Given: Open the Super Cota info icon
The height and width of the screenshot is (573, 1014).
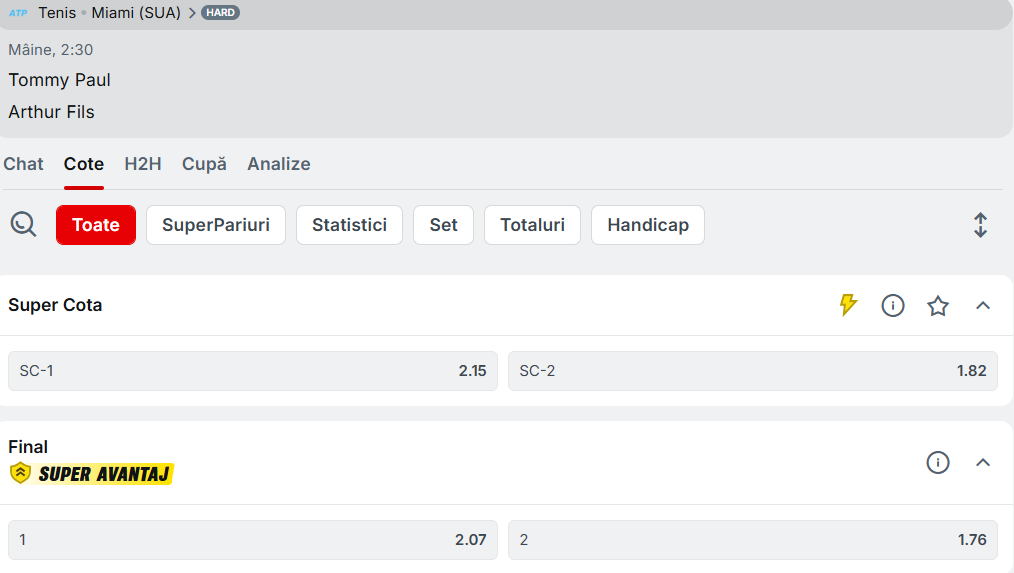Looking at the screenshot, I should click(892, 305).
